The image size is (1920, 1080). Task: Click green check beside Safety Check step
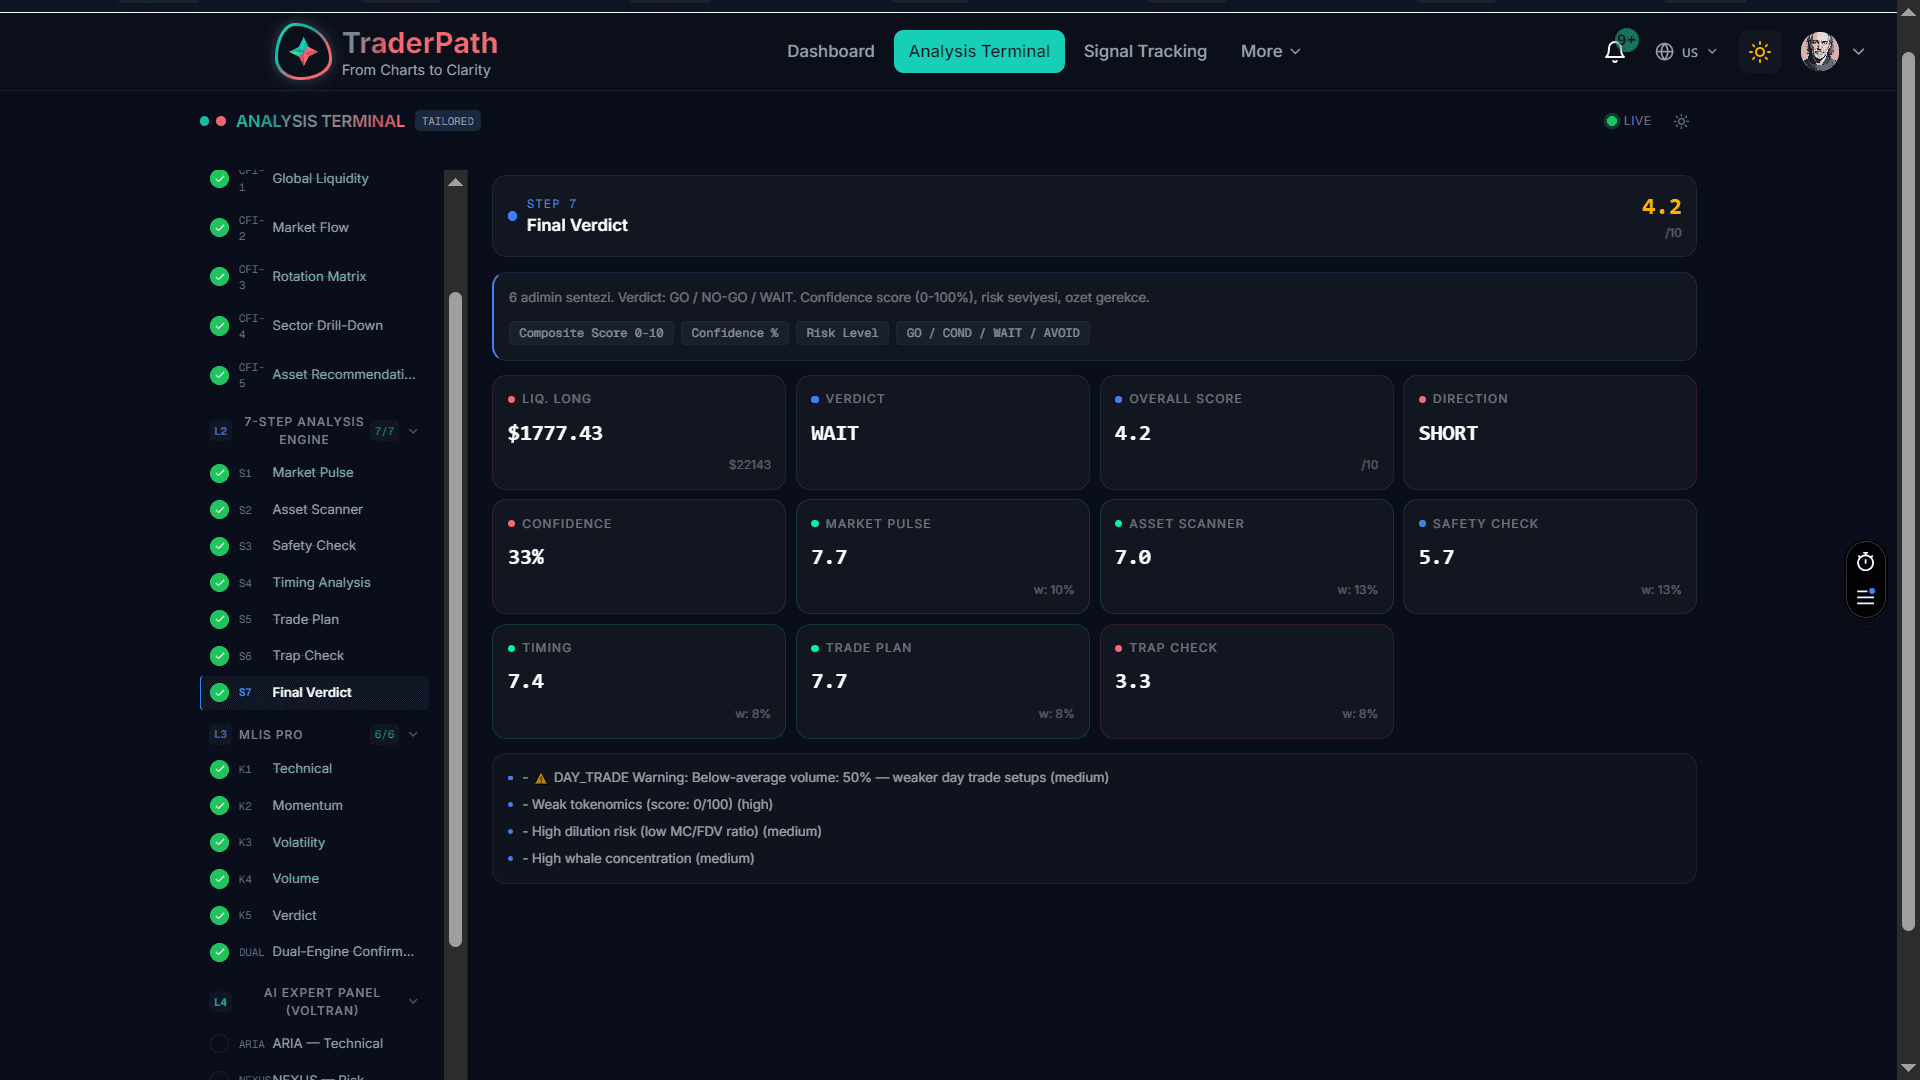point(220,546)
